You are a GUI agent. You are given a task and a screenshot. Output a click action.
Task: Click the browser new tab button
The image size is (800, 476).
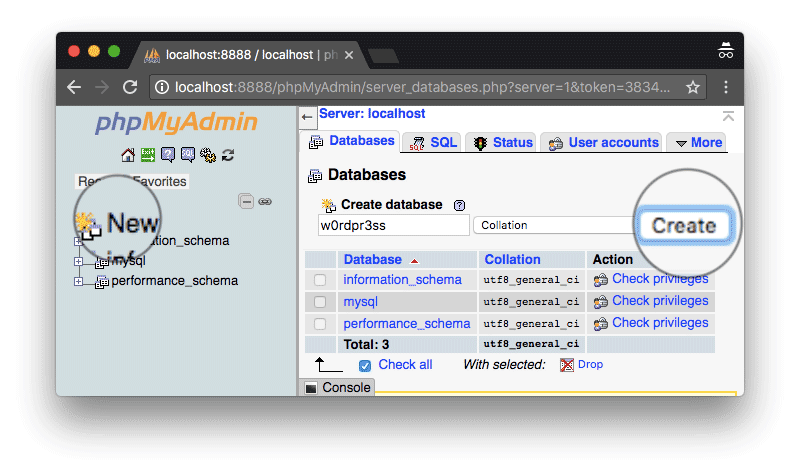(384, 56)
